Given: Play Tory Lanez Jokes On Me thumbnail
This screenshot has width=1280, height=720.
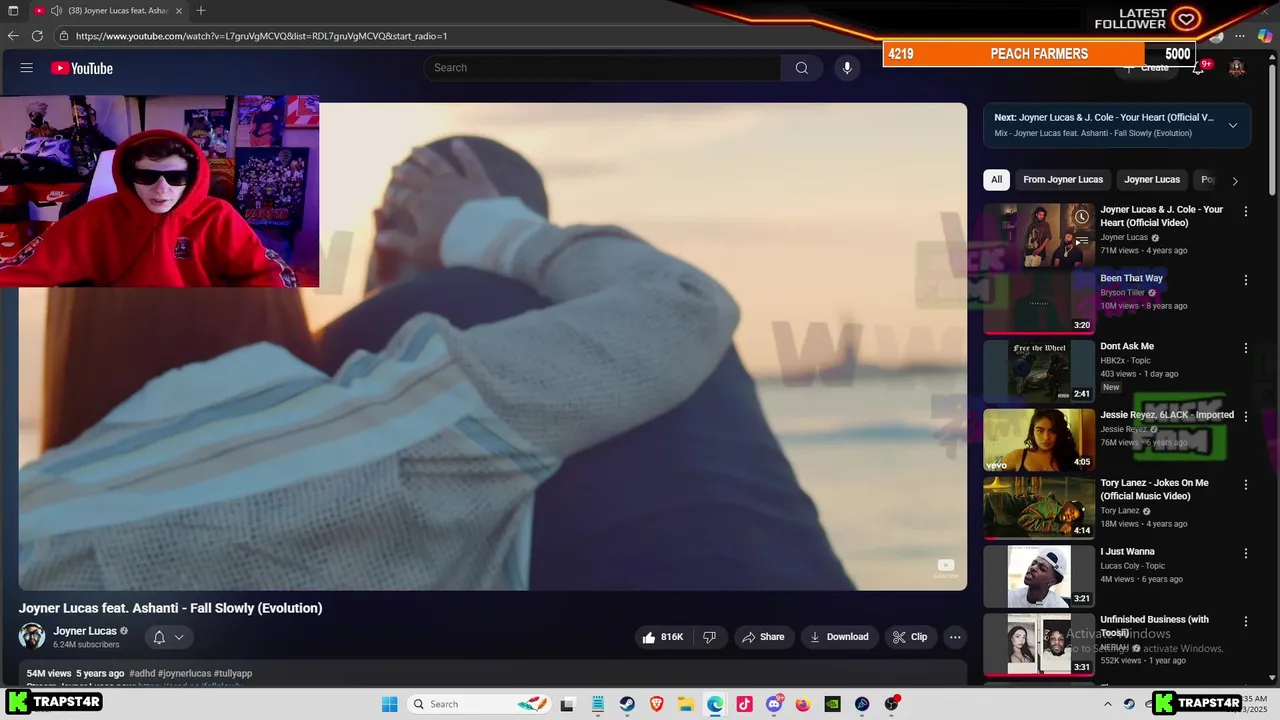Looking at the screenshot, I should click(x=1039, y=508).
